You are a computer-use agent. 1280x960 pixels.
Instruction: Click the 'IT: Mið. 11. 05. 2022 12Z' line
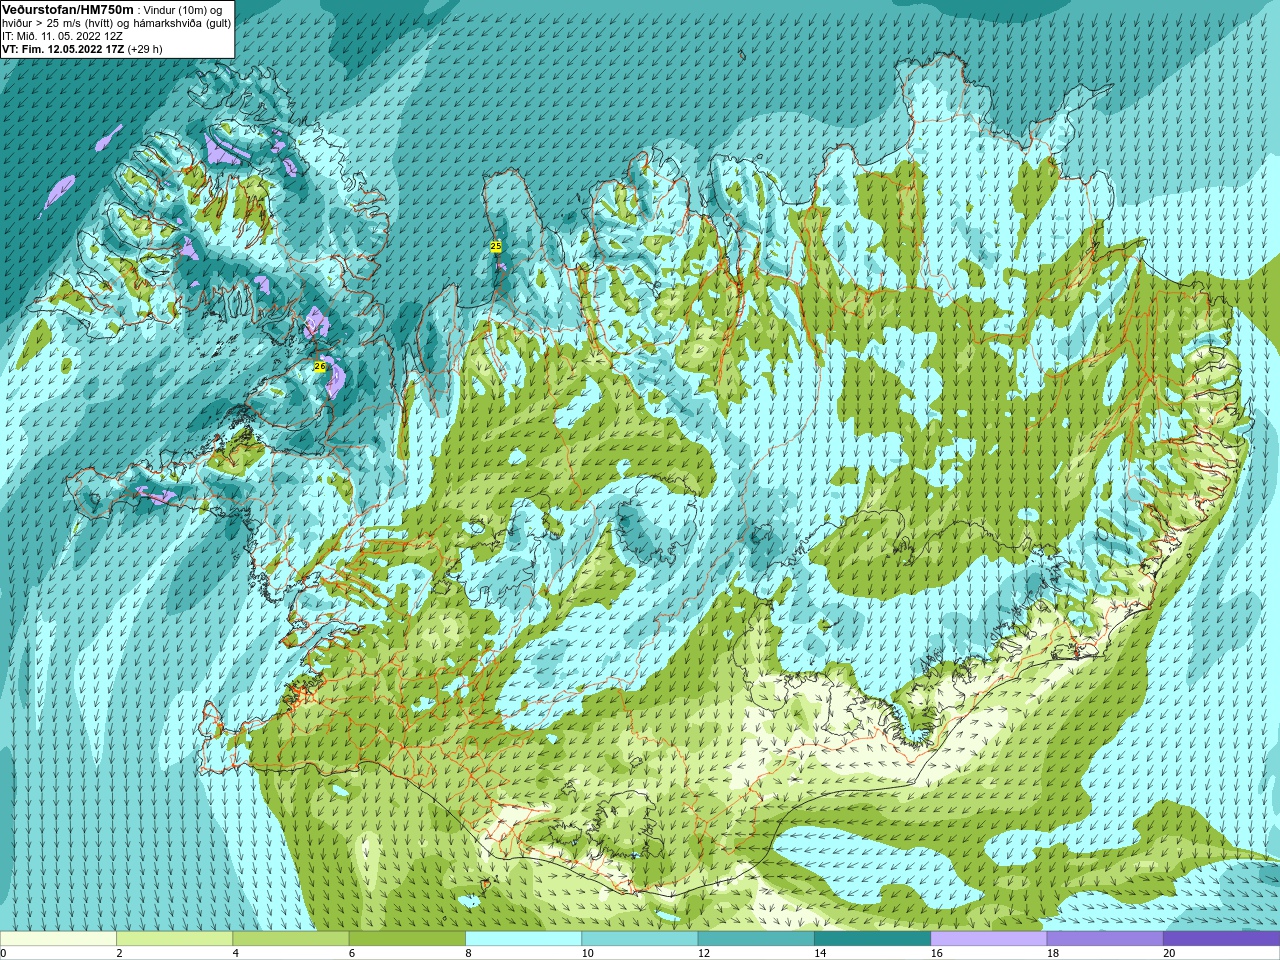tap(62, 36)
